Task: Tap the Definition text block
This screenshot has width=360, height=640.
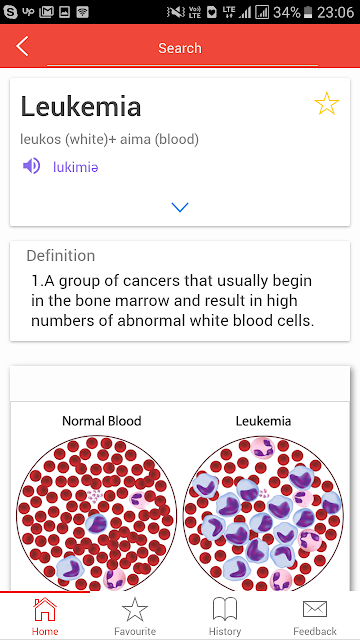Action: pyautogui.click(x=173, y=301)
